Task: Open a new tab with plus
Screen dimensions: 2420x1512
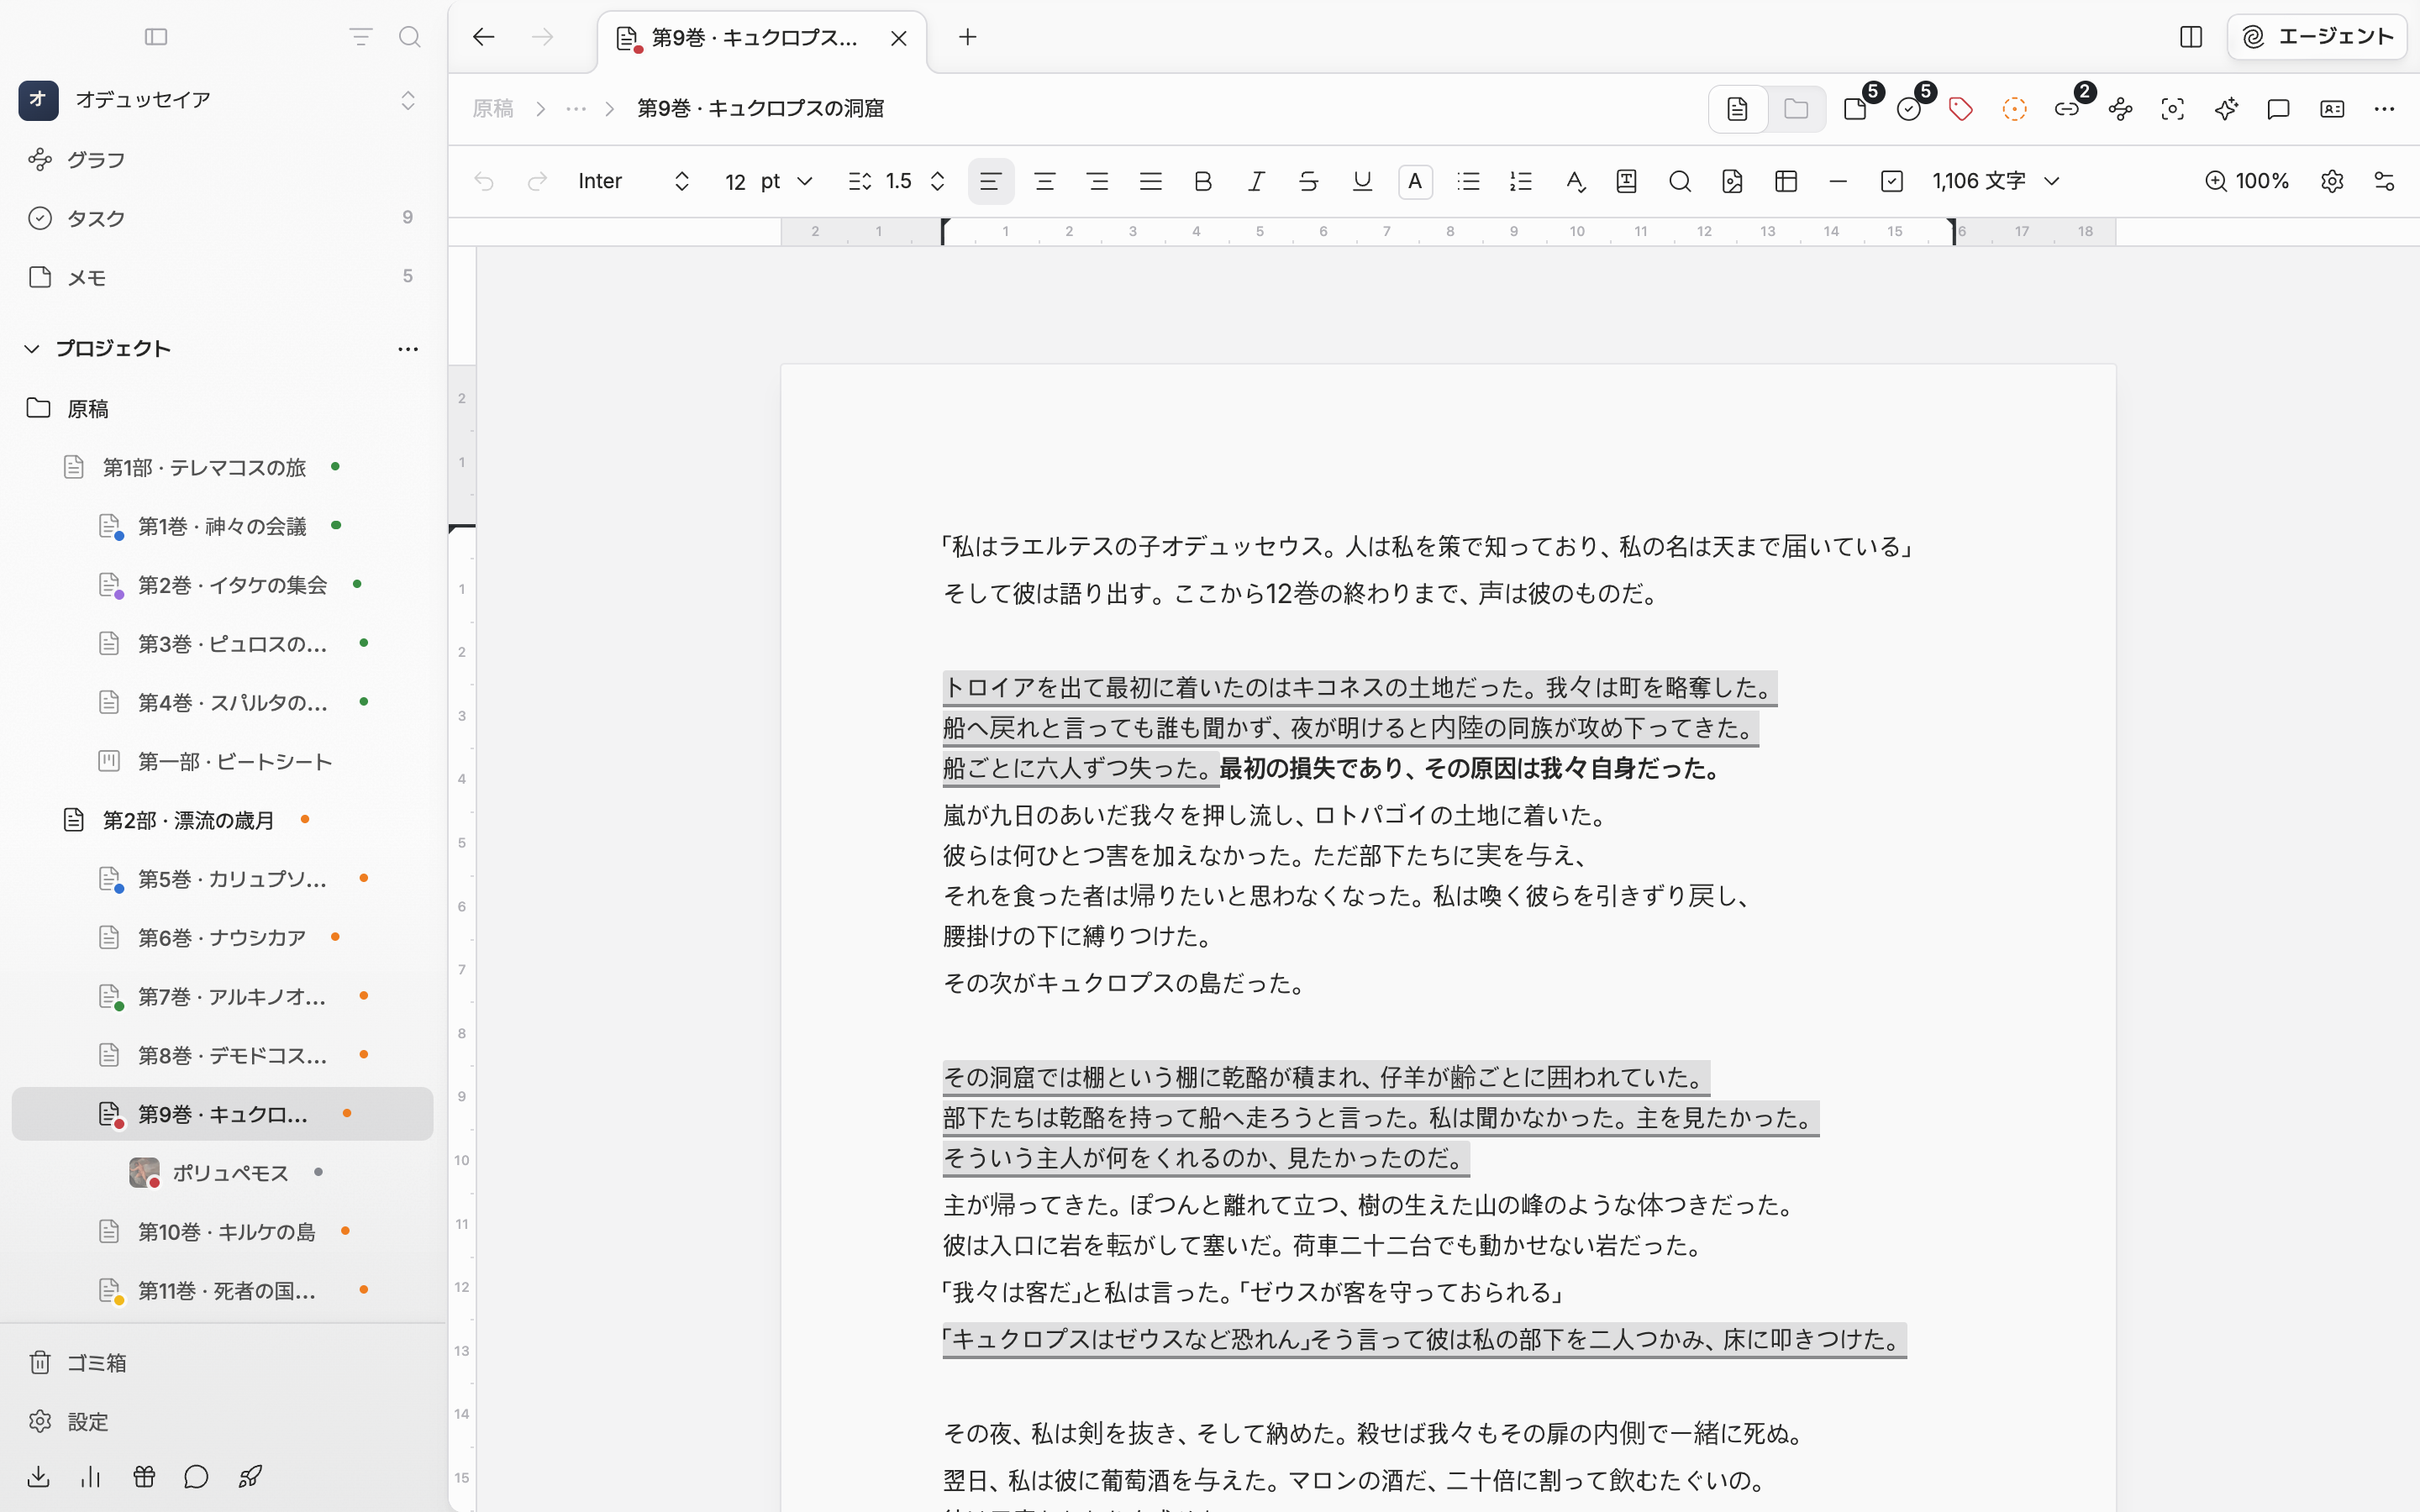Action: click(x=967, y=37)
